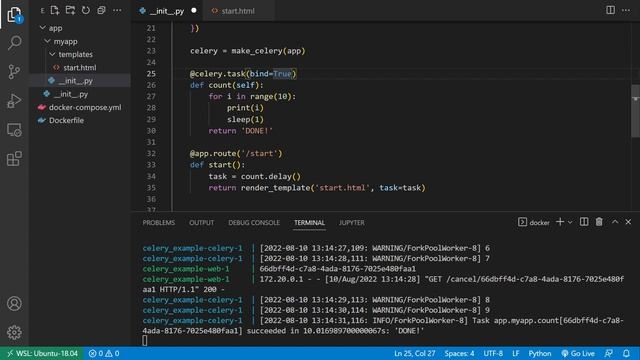Screen dimensions: 640x360
Task: Split the terminal panel
Action: point(584,222)
